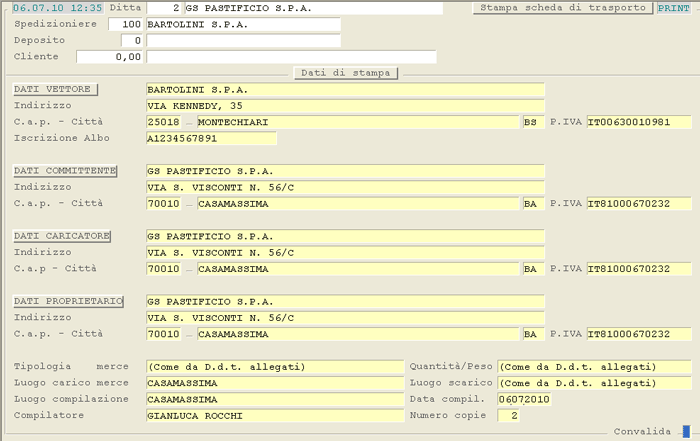
Task: Select the C.a.p. field 25018
Action: pos(163,122)
